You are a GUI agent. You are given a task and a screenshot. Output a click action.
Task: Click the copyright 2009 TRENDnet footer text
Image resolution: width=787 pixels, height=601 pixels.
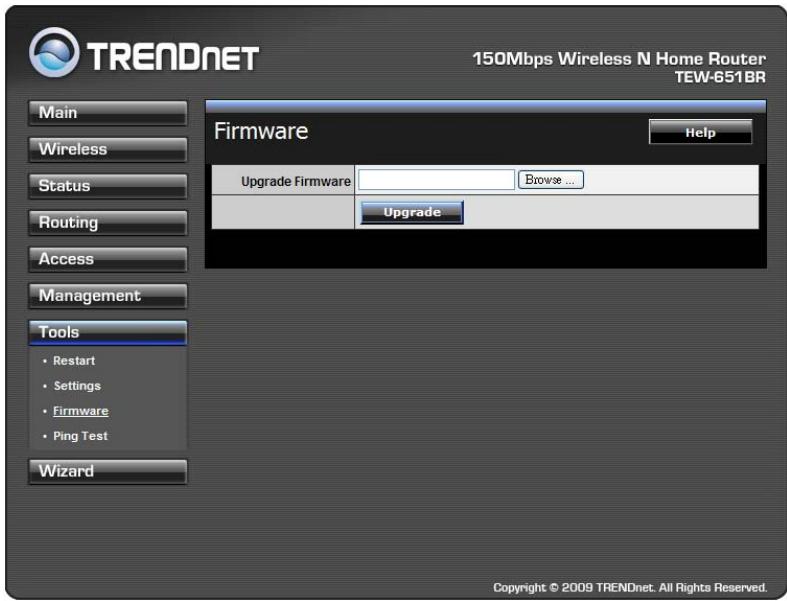pyautogui.click(x=630, y=587)
